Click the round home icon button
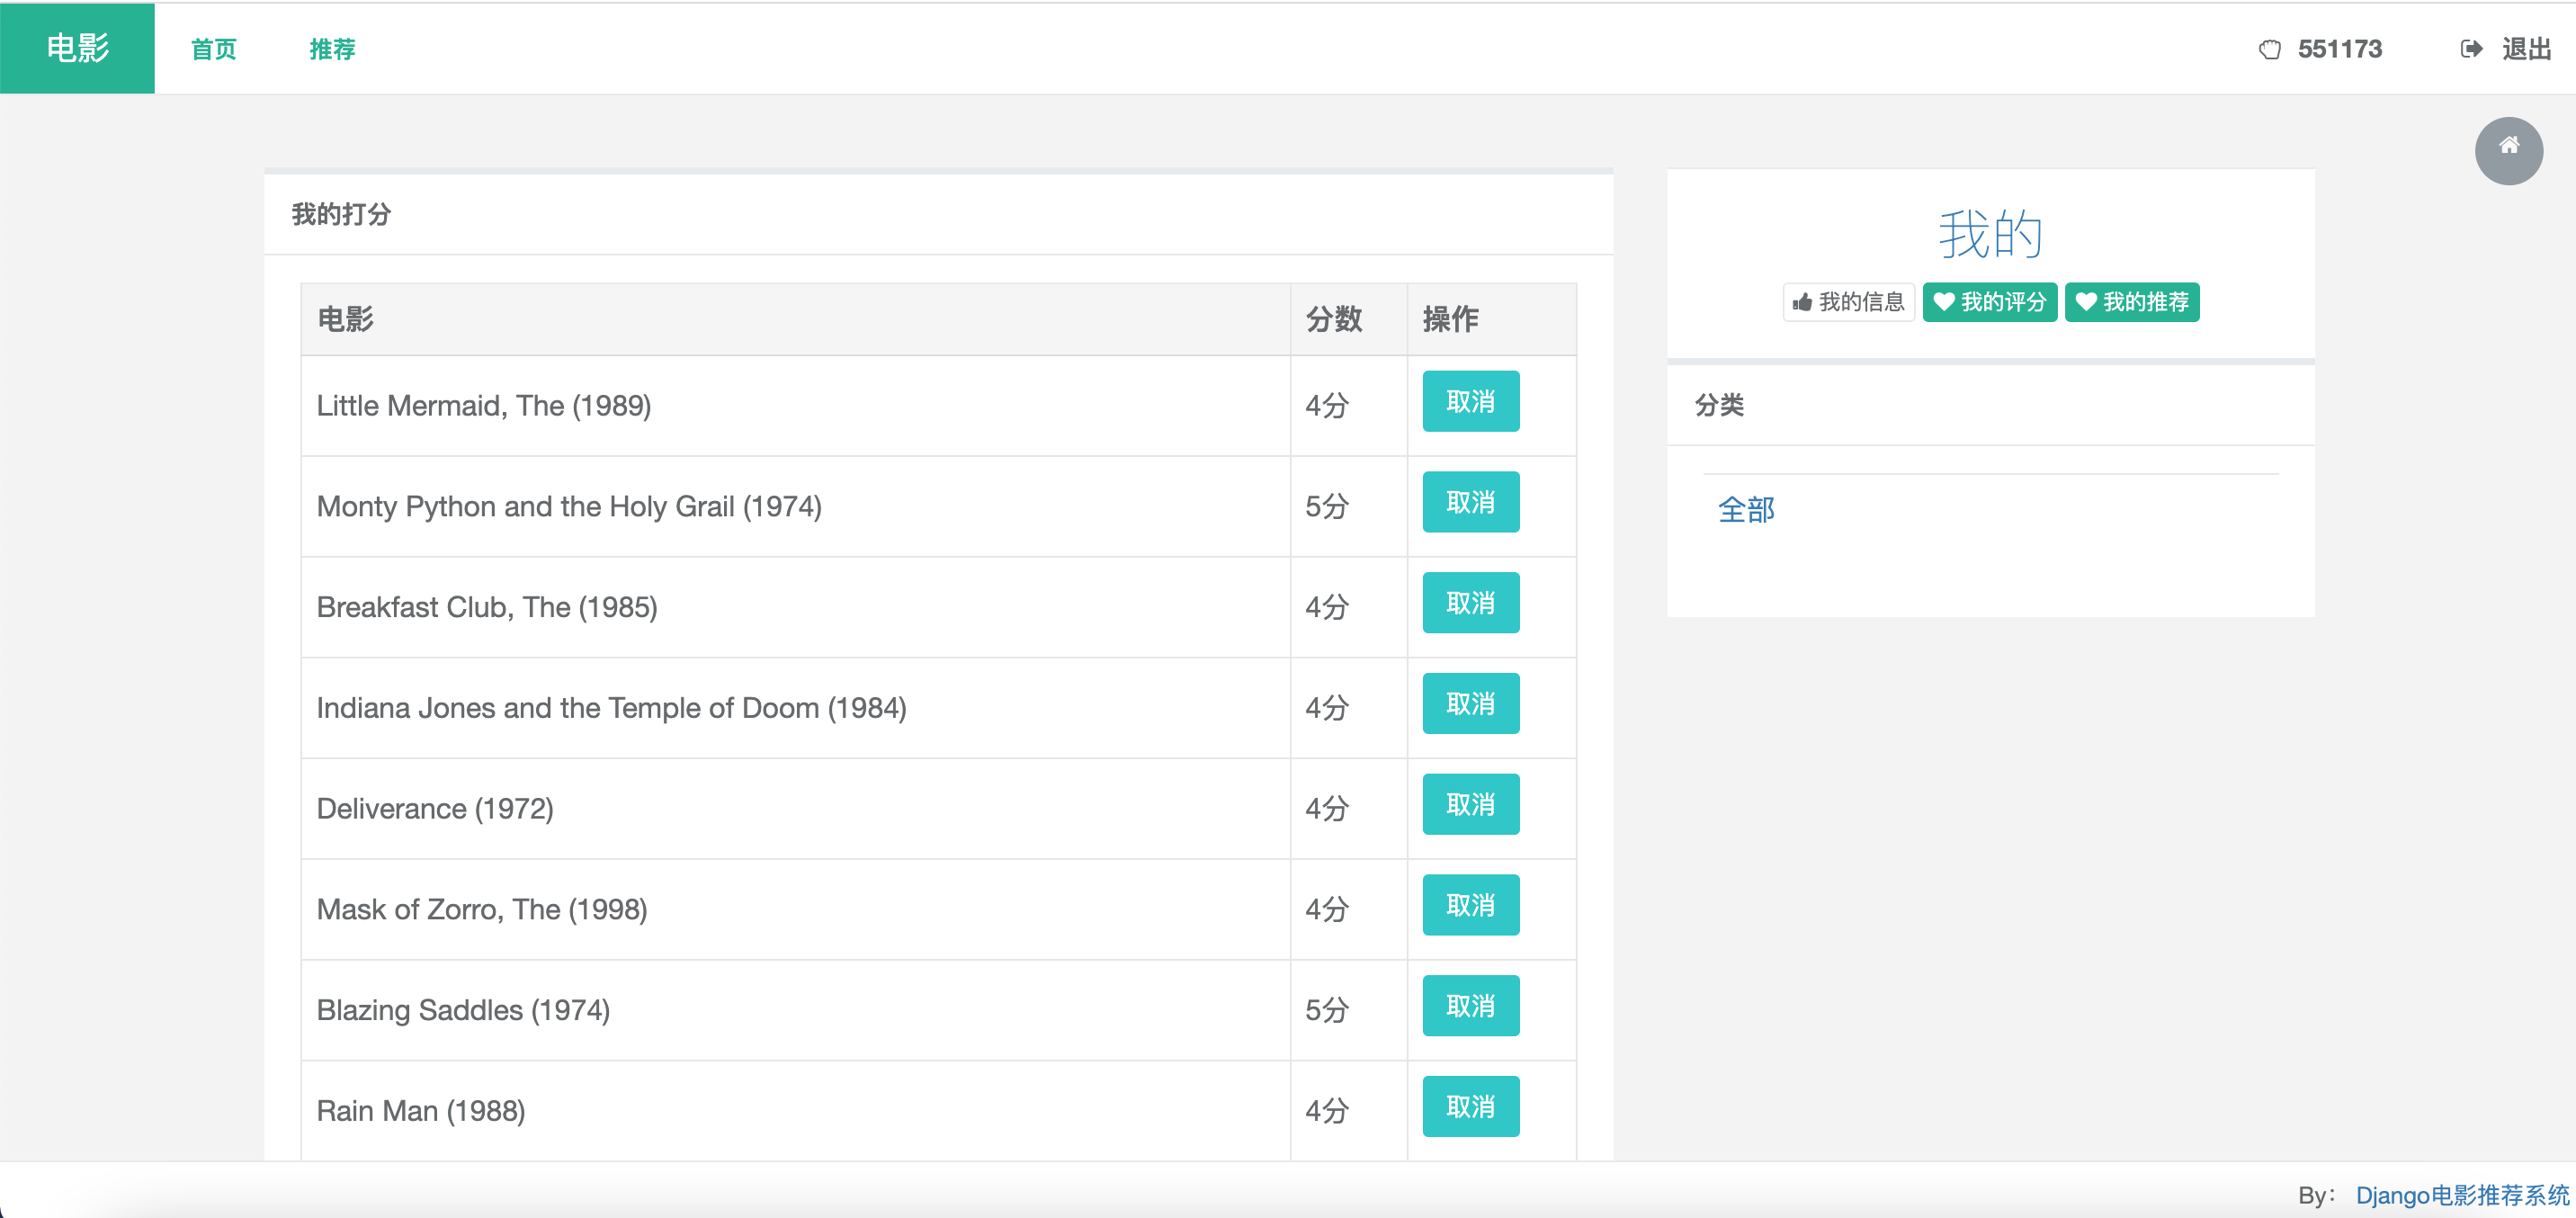The height and width of the screenshot is (1218, 2576). point(2508,150)
